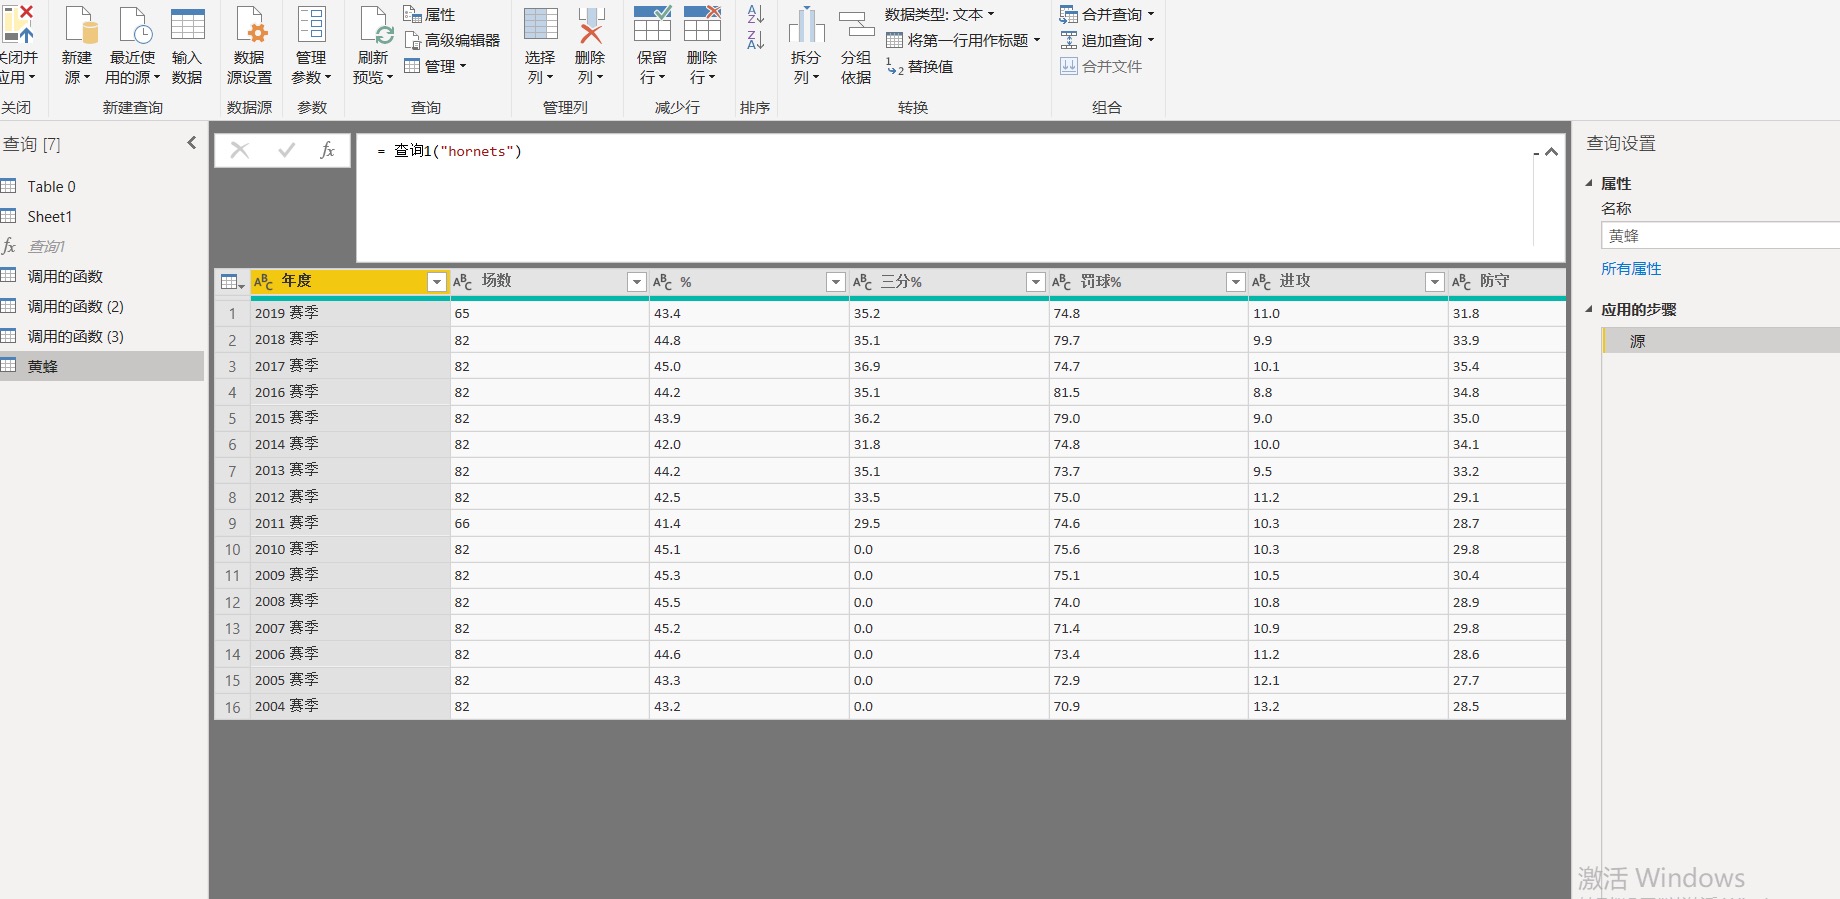Click the 拆分列 split column icon
This screenshot has width=1840, height=899.
click(x=805, y=27)
